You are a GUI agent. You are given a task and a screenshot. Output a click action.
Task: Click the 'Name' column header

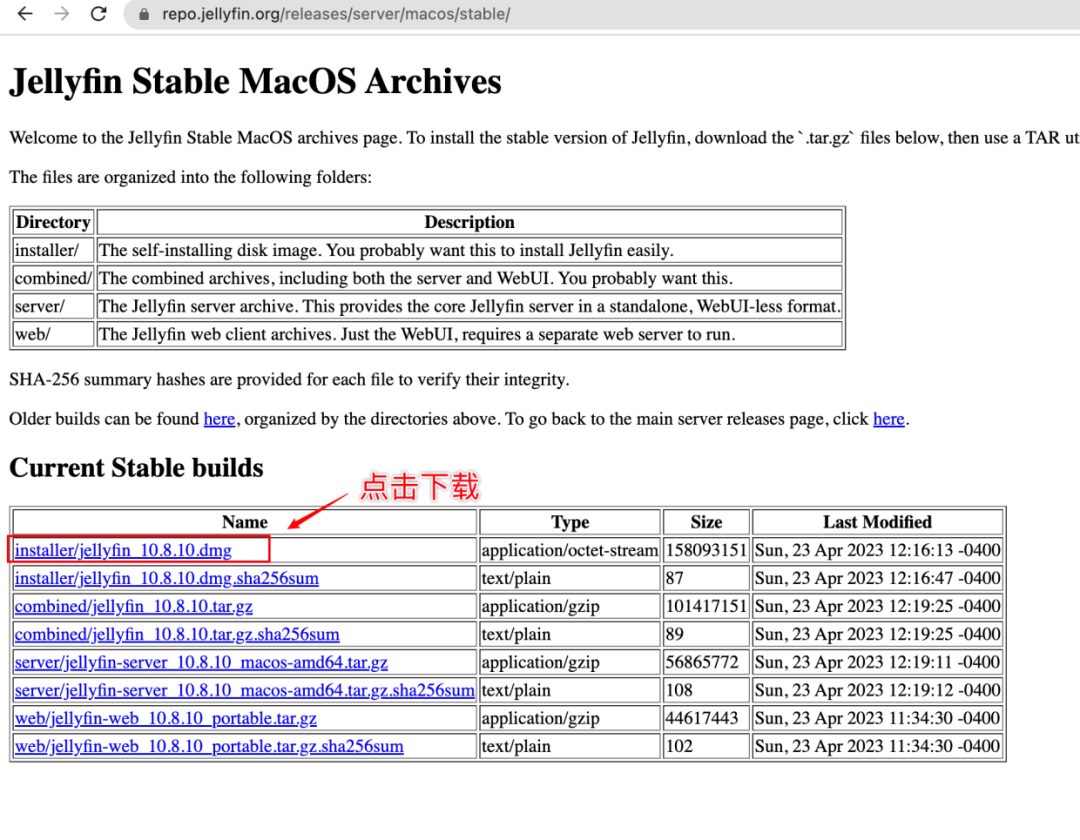point(245,522)
